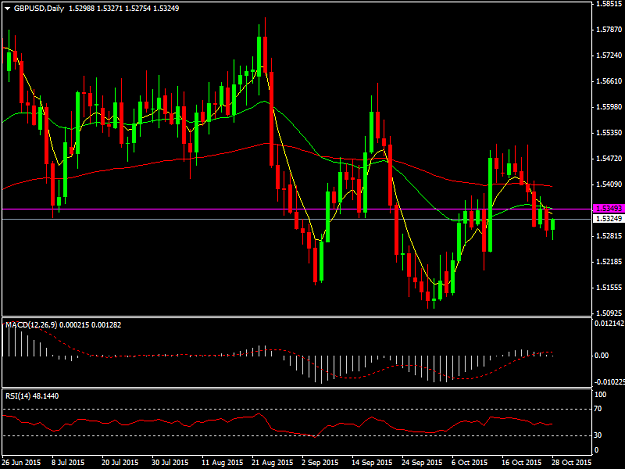Select the 1.56610 price axis label
This screenshot has width=625, height=469.
point(609,81)
